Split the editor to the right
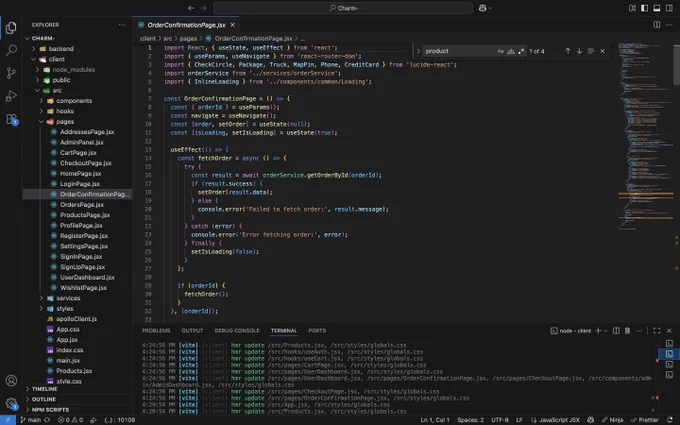Screen dimensions: 680x425 click(x=657, y=25)
